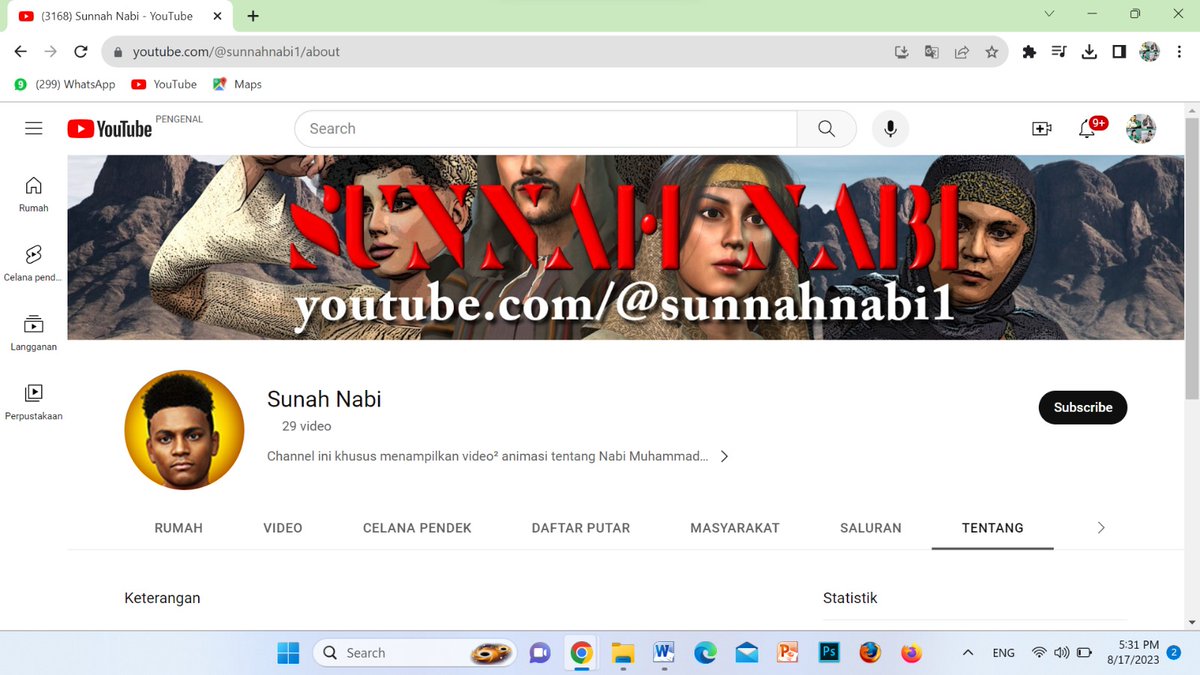Click the Chrome back arrow
The image size is (1200, 675).
[20, 52]
